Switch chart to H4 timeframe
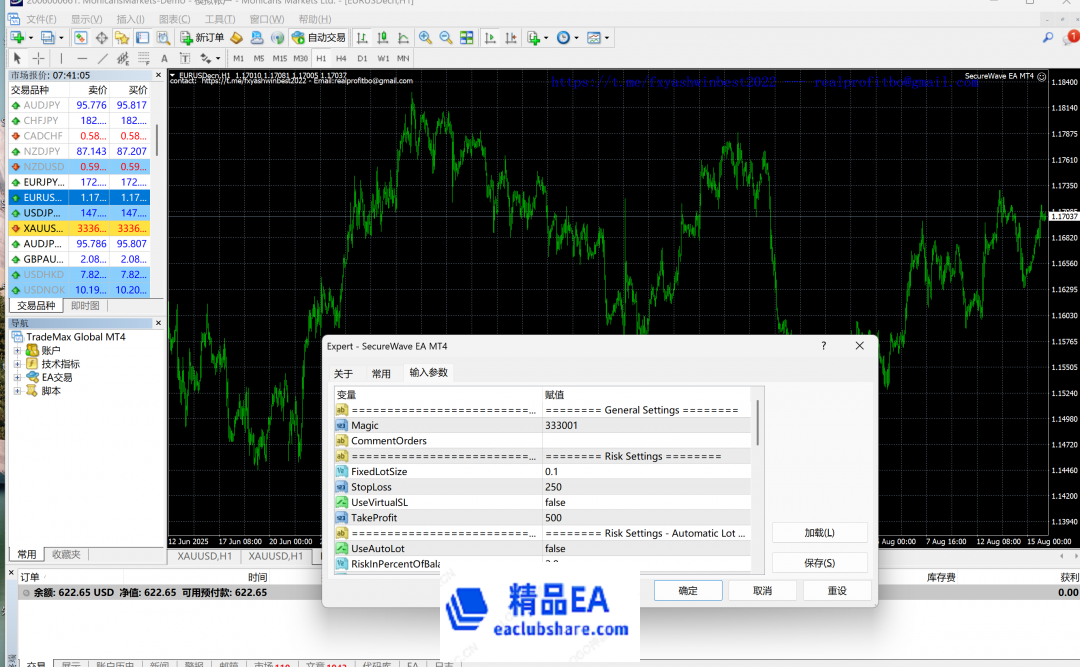The height and width of the screenshot is (667, 1080). (341, 59)
